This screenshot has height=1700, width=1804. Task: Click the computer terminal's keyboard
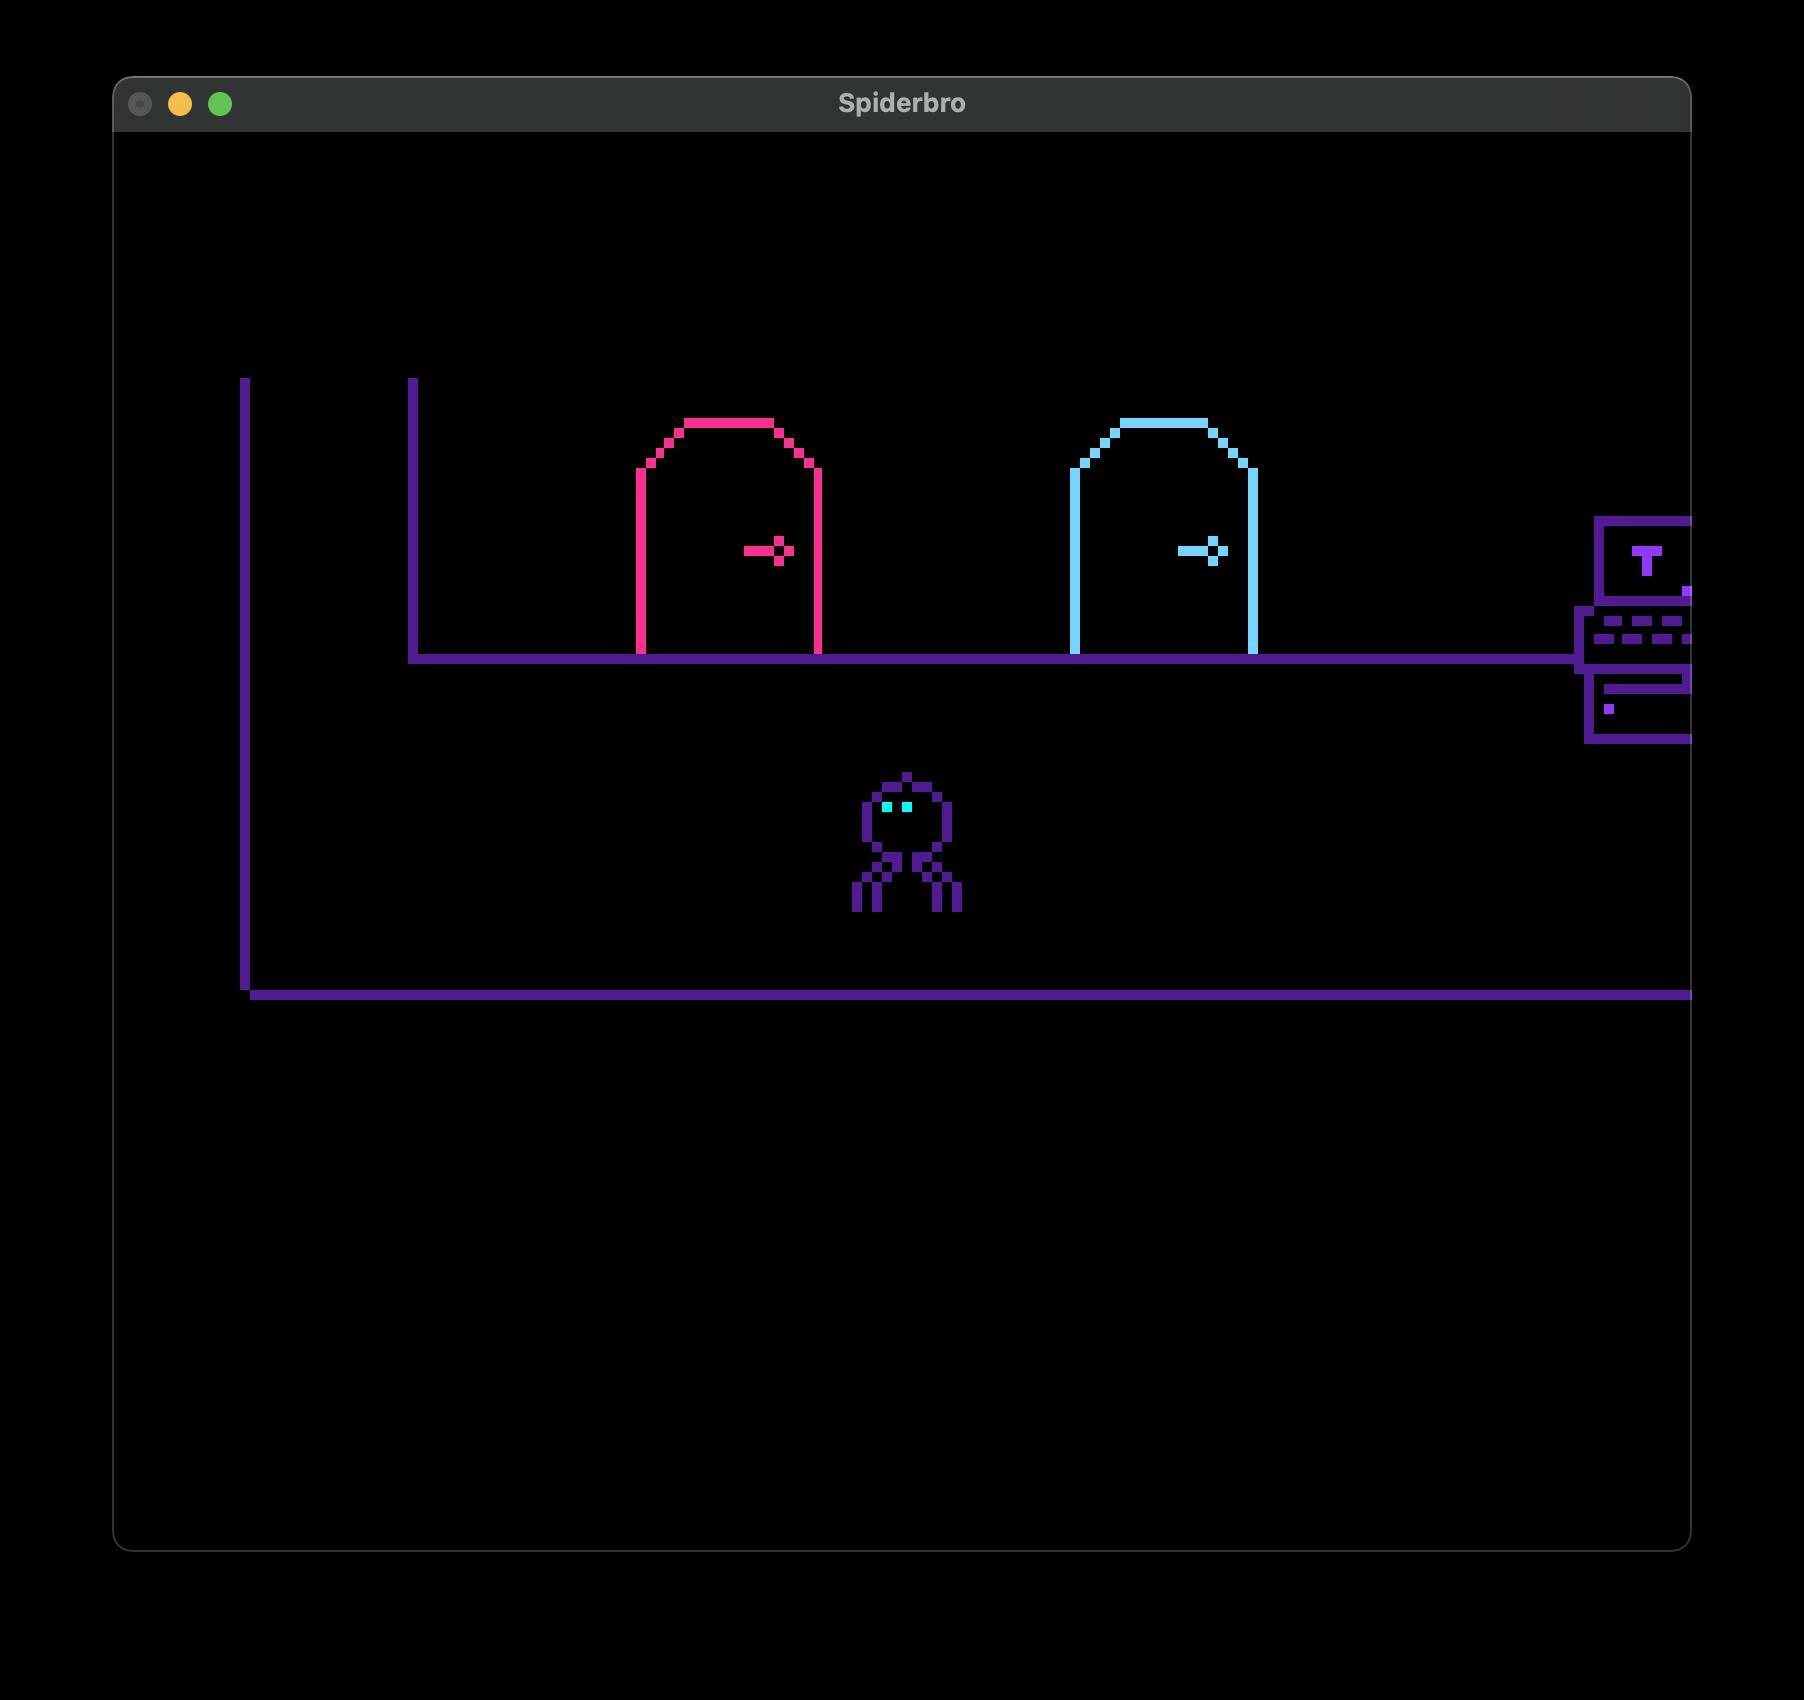tap(1636, 631)
